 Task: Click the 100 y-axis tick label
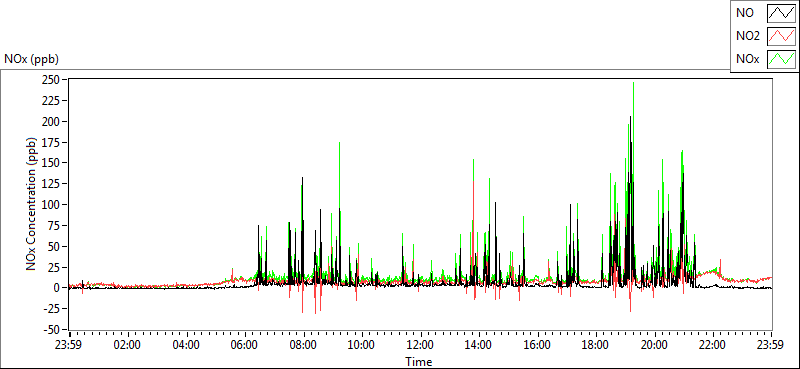point(53,205)
